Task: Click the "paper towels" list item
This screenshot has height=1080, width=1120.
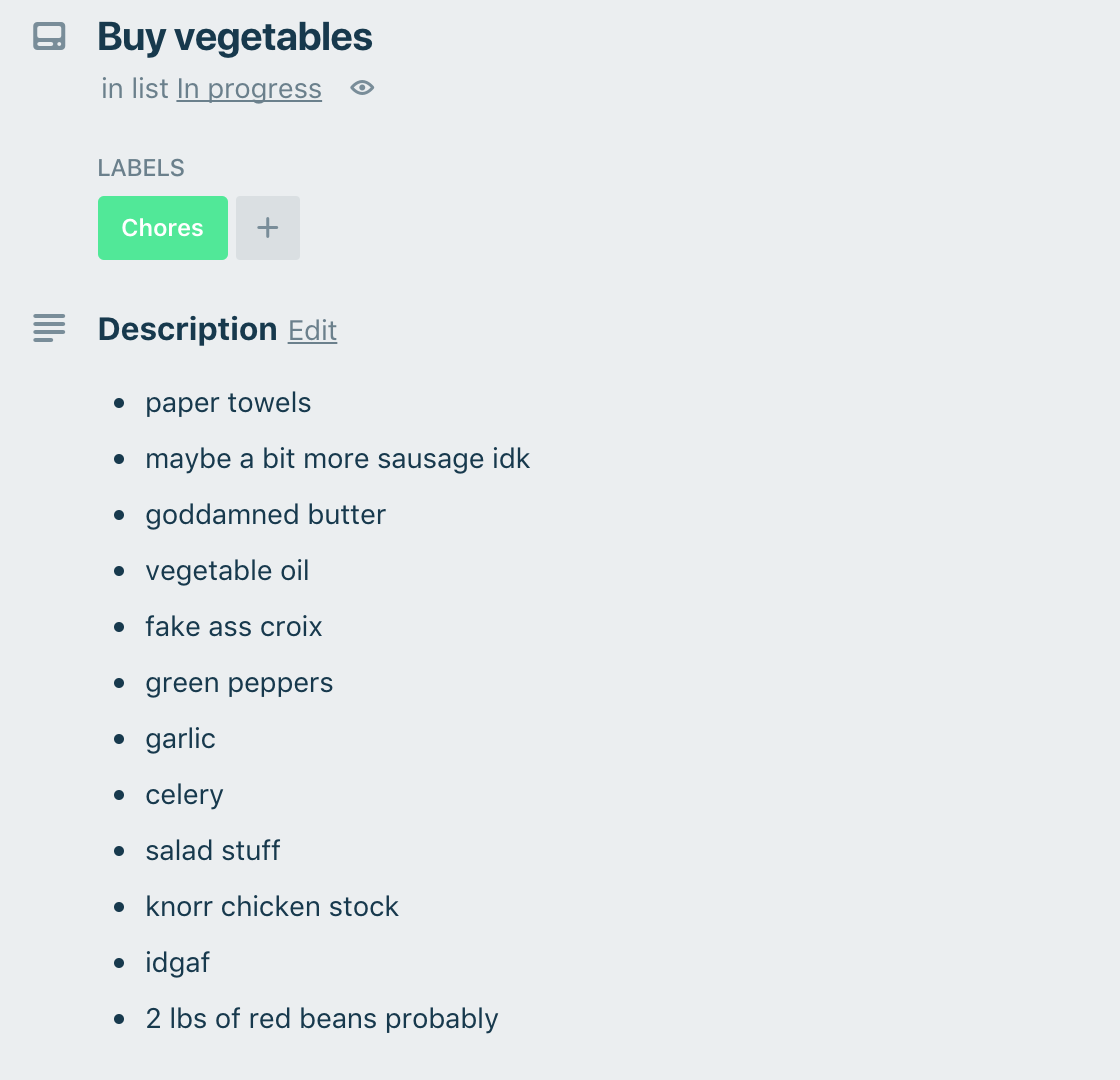Action: tap(228, 403)
